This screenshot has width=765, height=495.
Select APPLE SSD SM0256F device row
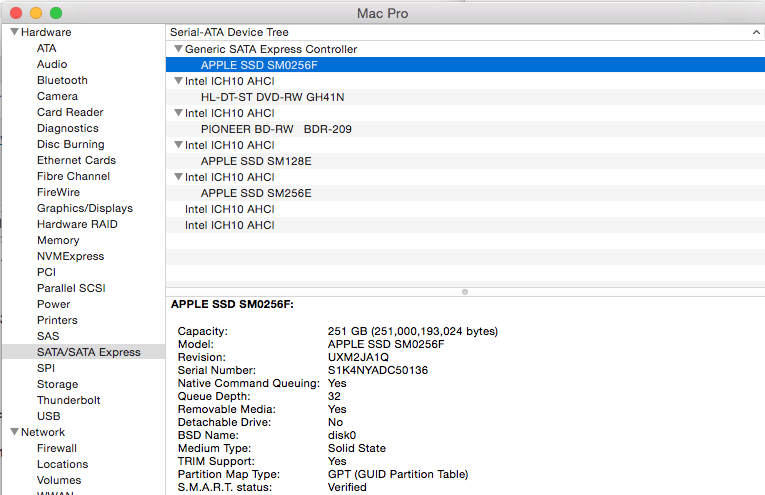coord(465,65)
